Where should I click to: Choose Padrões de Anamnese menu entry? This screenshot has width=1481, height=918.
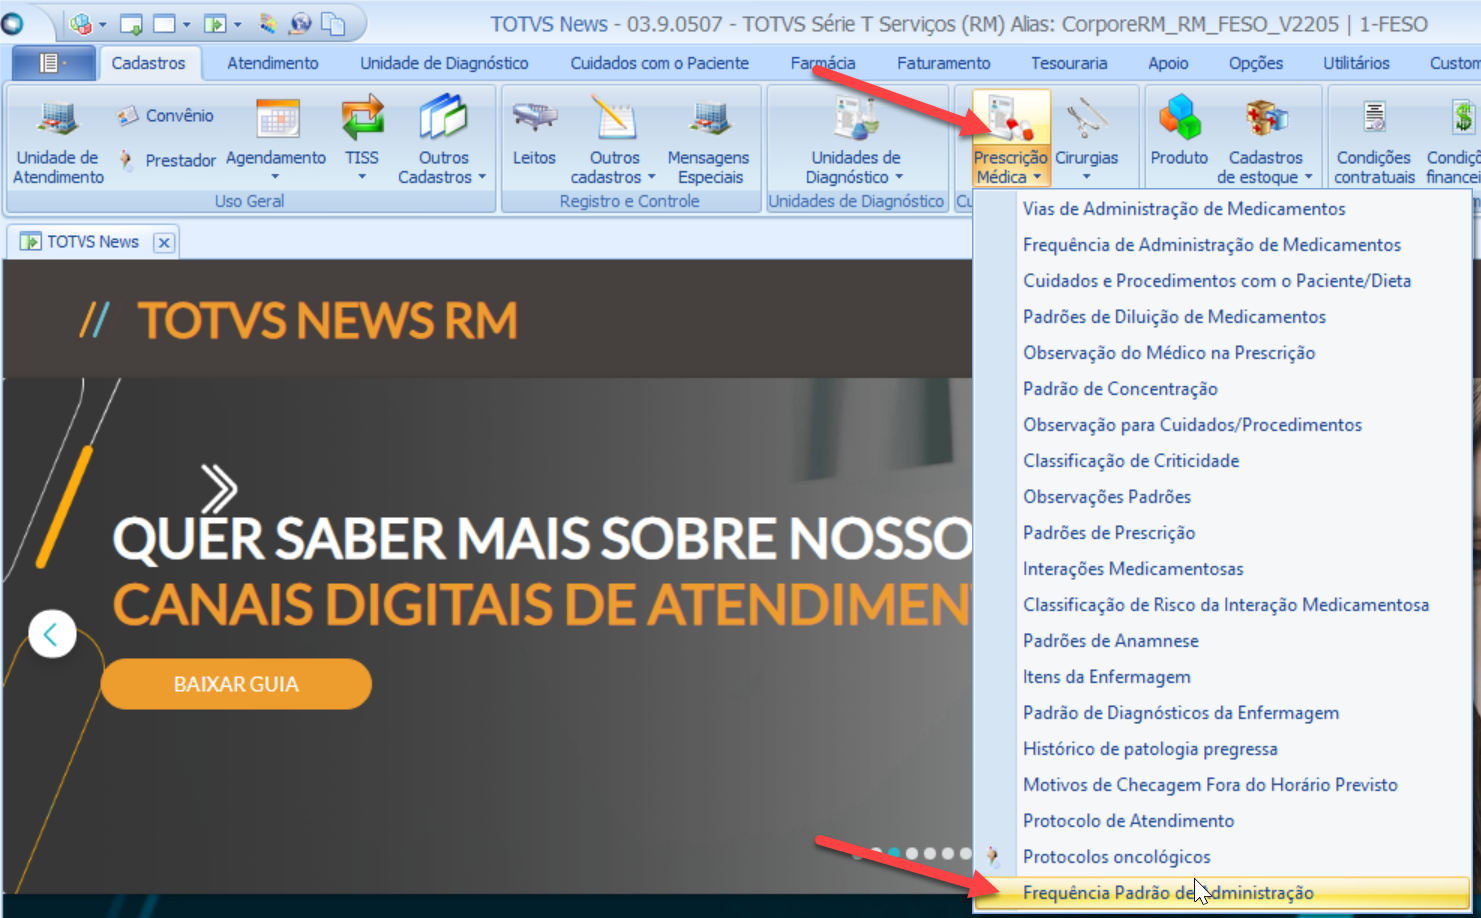1222,641
